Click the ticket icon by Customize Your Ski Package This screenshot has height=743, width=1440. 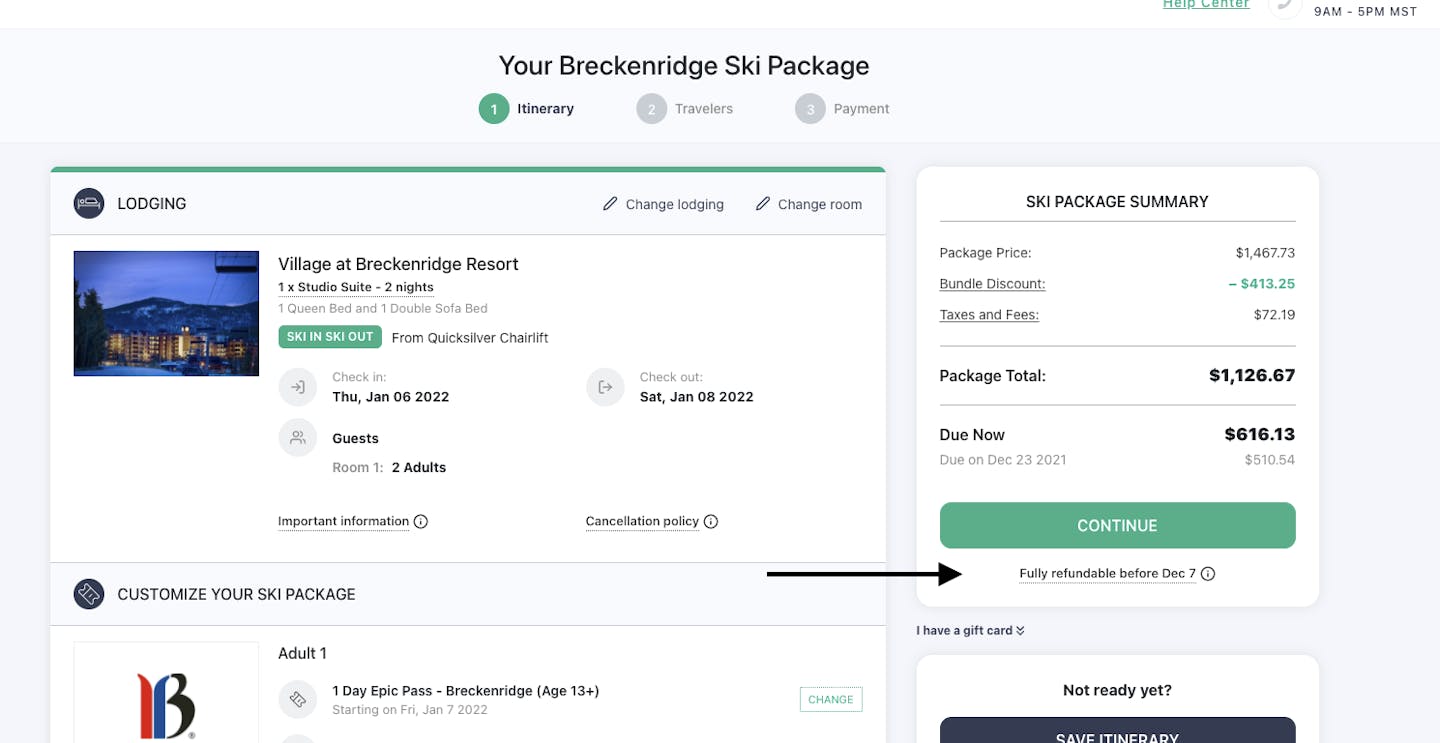pos(89,594)
